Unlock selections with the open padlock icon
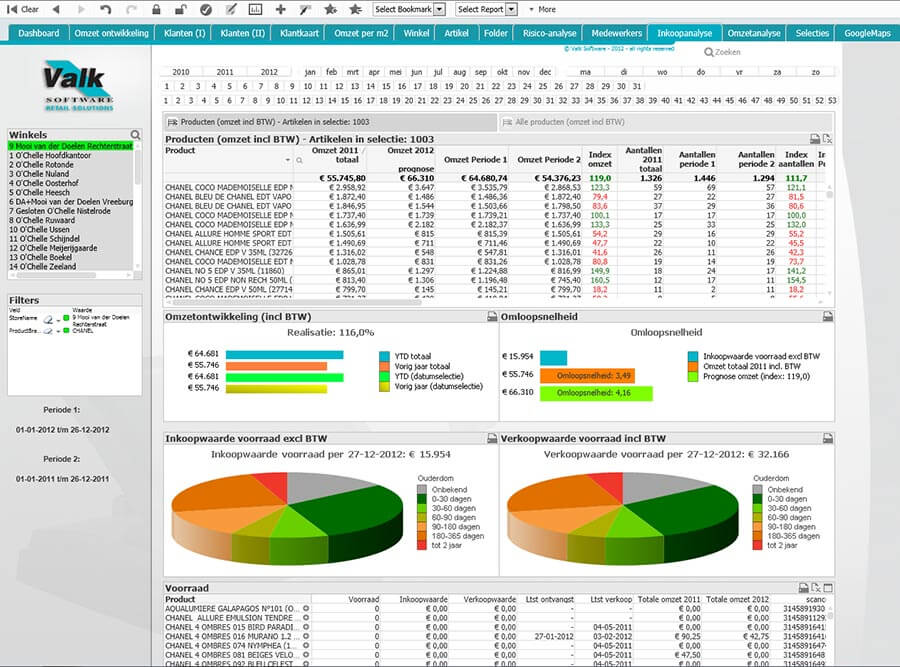This screenshot has width=900, height=667. coord(180,9)
